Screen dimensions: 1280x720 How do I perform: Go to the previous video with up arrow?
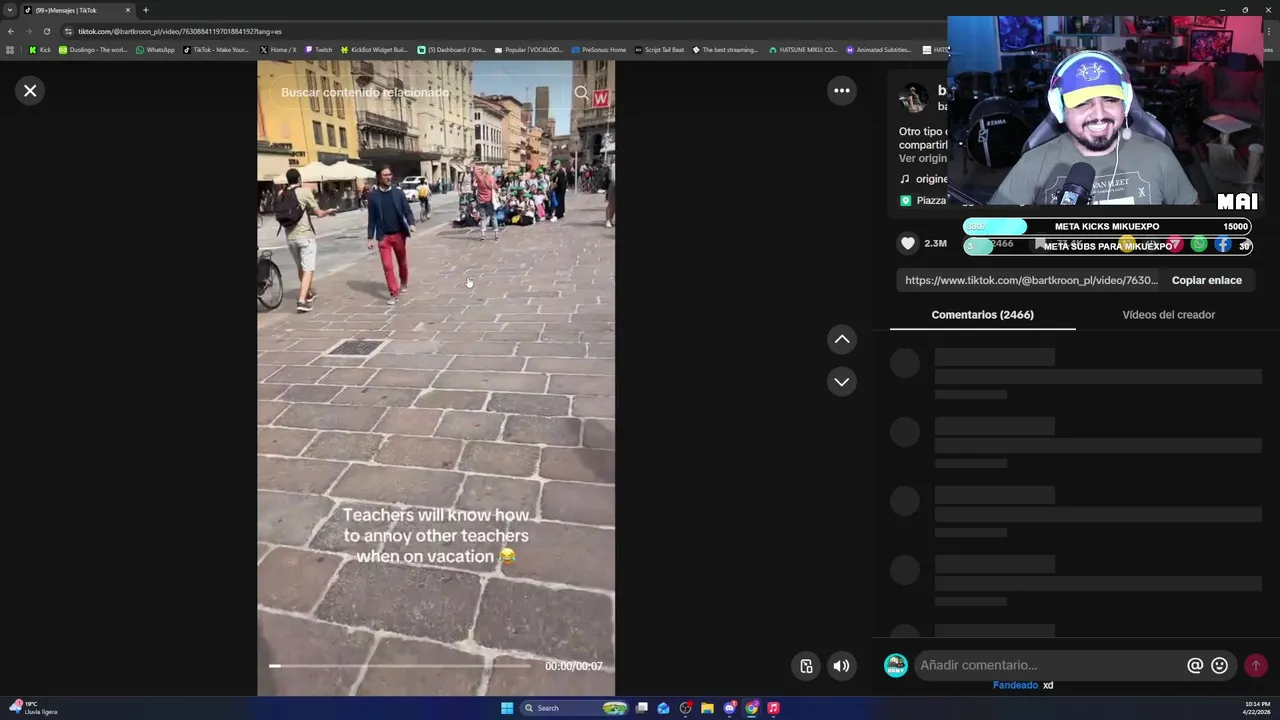(x=842, y=340)
